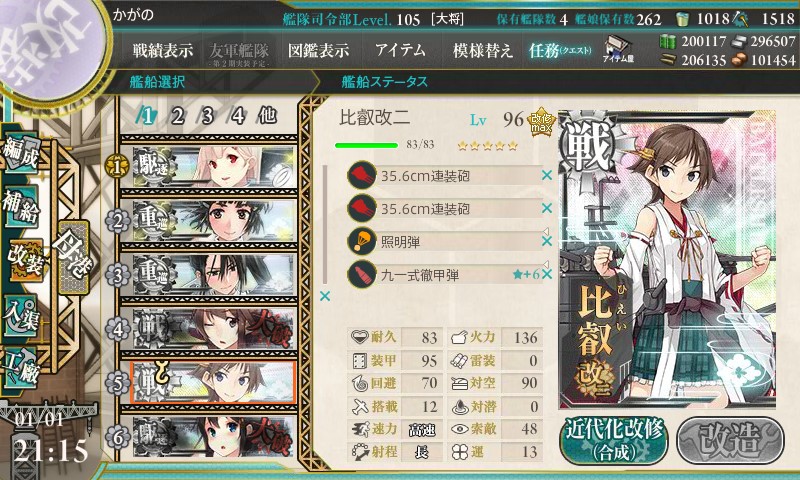Remove 九一式徹甲弾 equipment with its X

(x=547, y=274)
